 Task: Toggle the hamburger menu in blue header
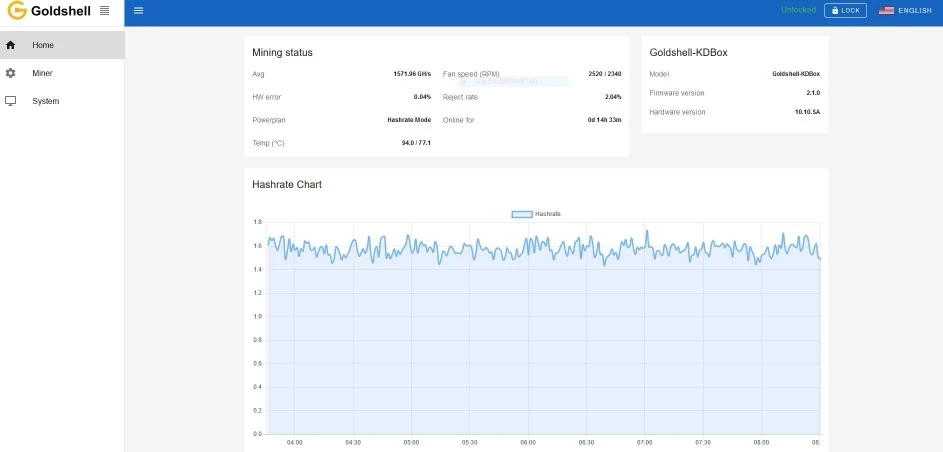tap(139, 10)
